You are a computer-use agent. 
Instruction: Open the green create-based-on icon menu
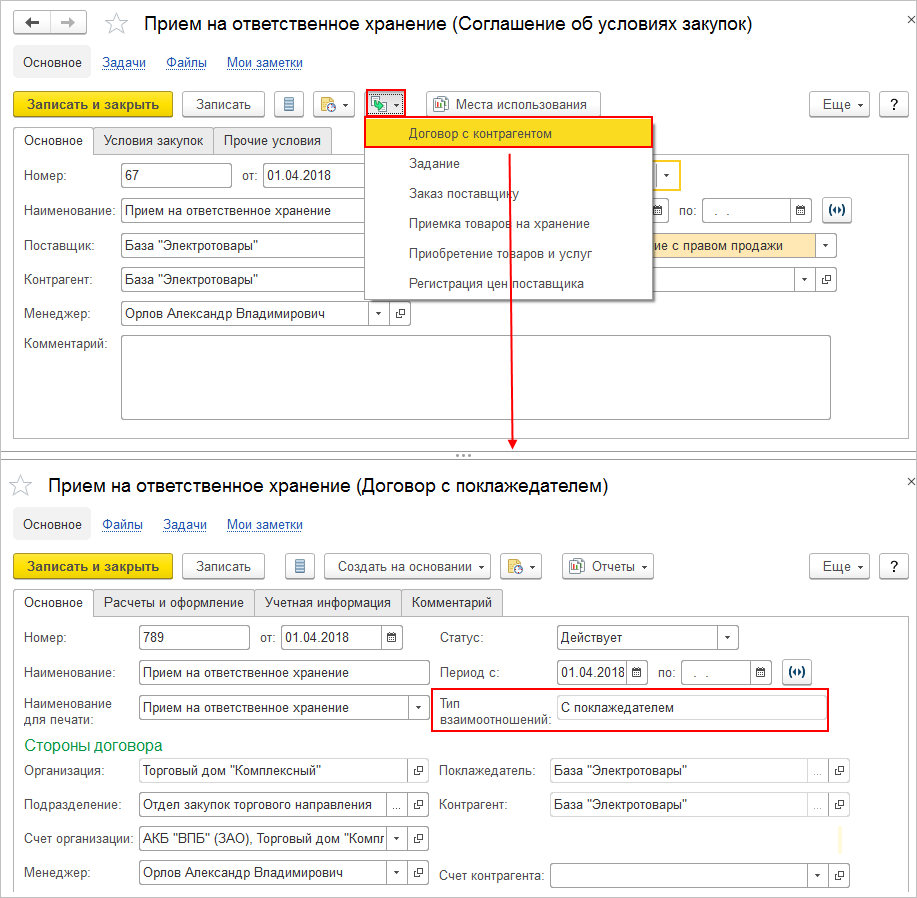[385, 104]
